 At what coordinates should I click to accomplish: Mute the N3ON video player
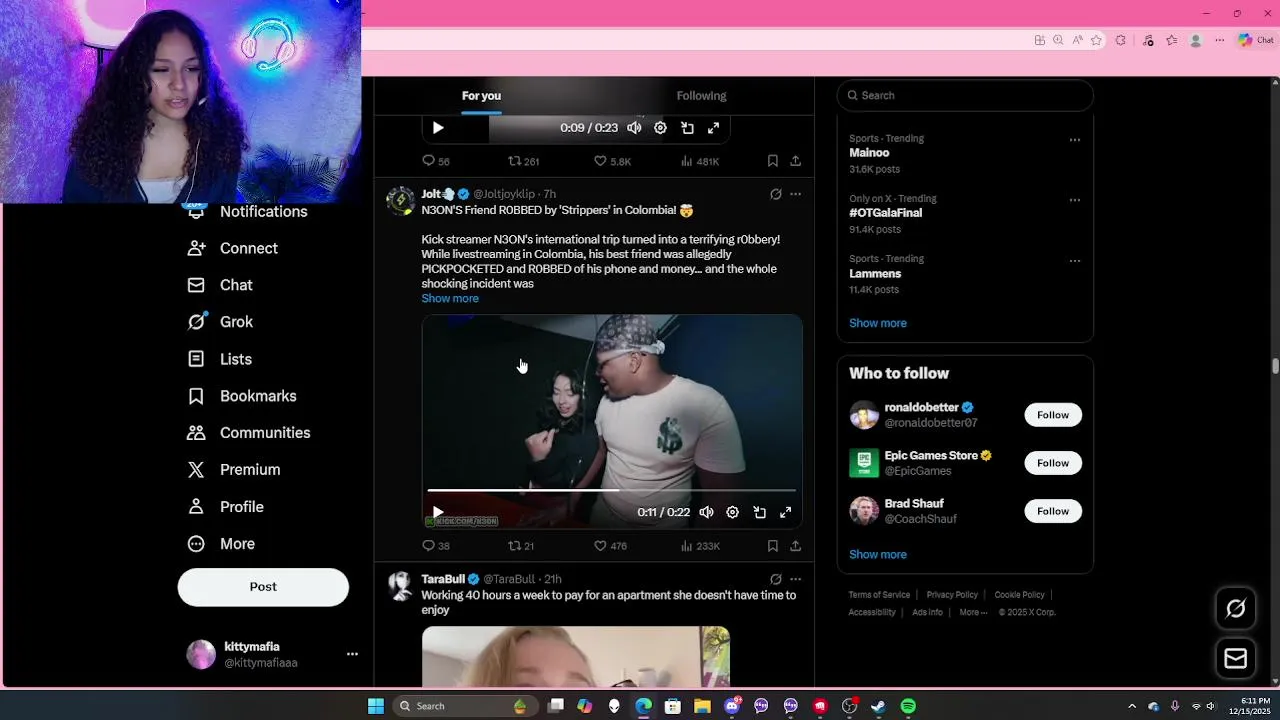click(x=706, y=512)
